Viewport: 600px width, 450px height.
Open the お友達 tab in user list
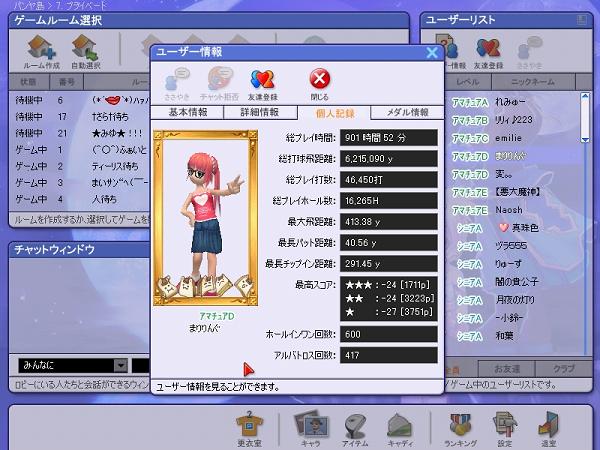(x=507, y=369)
